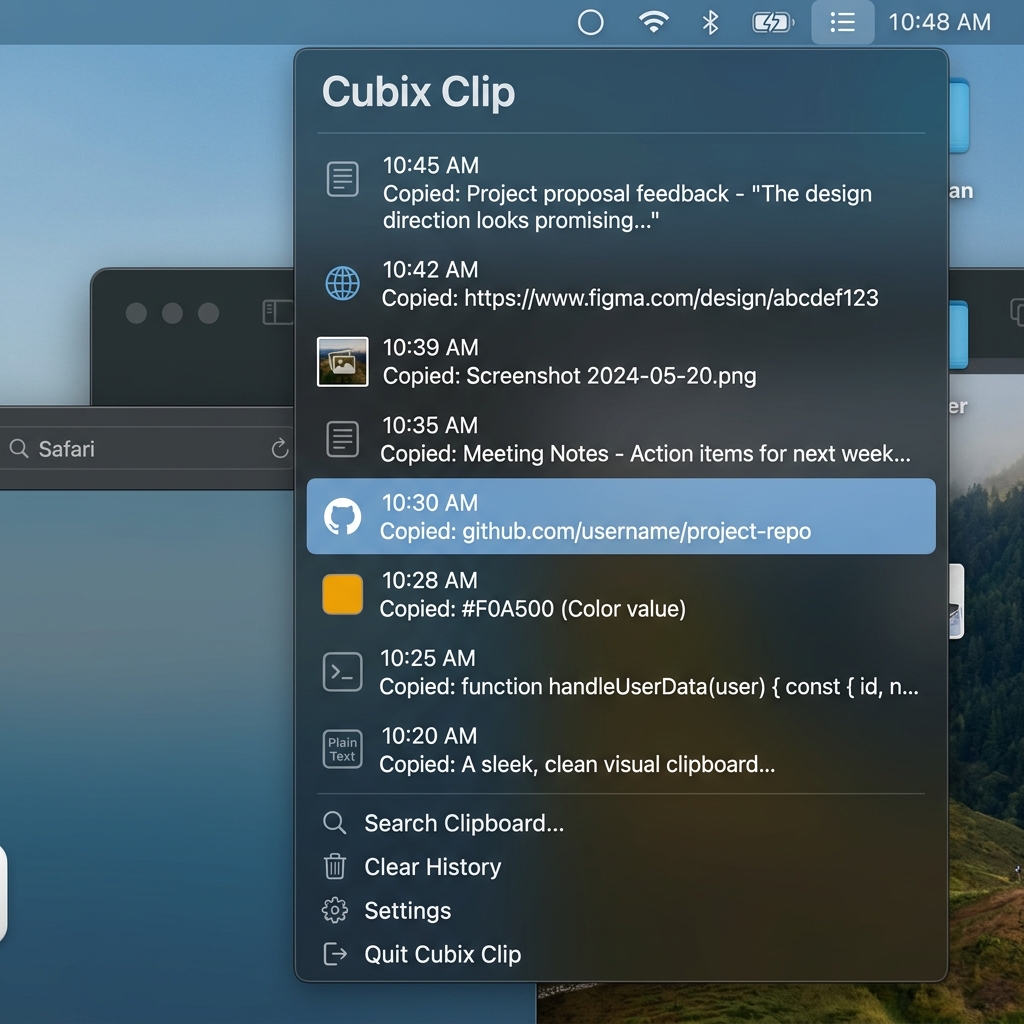1024x1024 pixels.
Task: Click the circle icon in menu bar
Action: (x=590, y=22)
